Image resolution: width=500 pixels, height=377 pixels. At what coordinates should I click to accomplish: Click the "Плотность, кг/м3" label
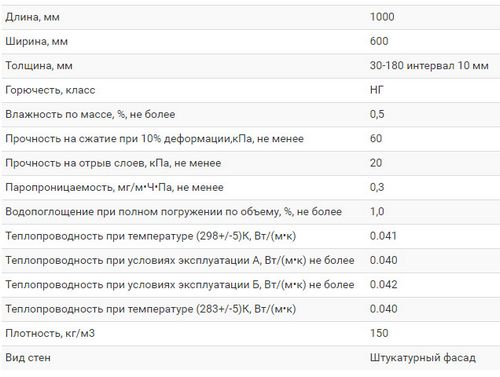[50, 333]
